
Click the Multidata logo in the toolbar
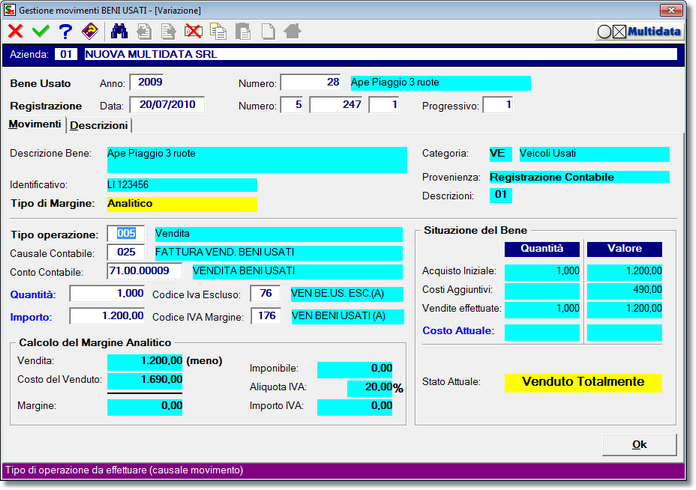click(x=638, y=31)
